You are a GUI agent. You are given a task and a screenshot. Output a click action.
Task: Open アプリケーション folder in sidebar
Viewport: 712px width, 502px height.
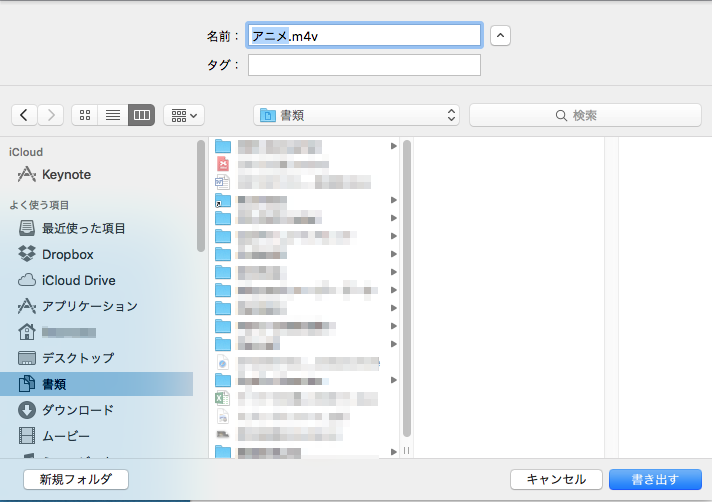(89, 306)
